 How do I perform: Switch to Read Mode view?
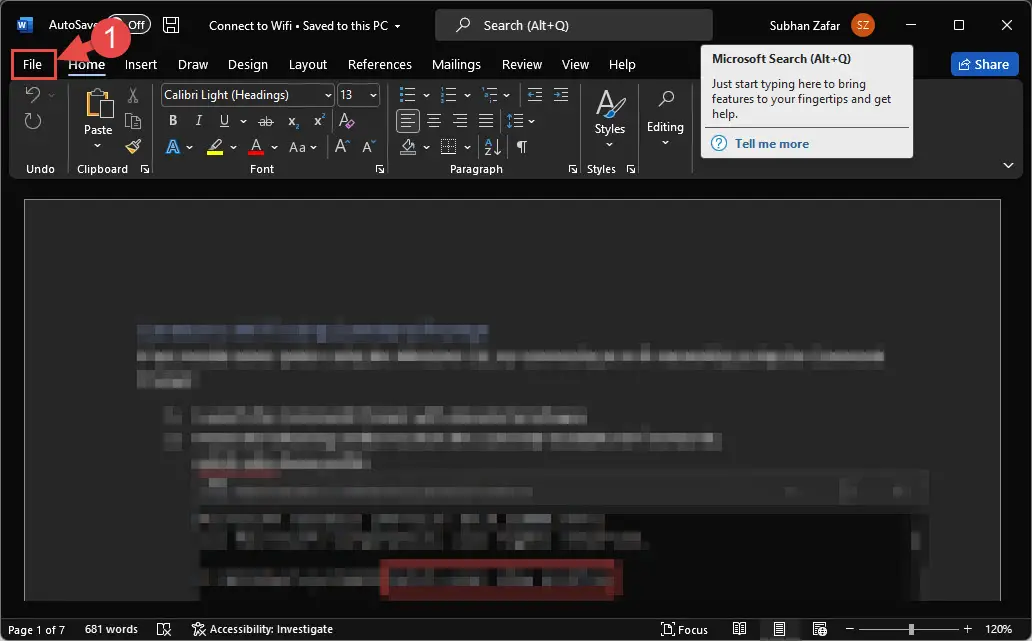739,629
